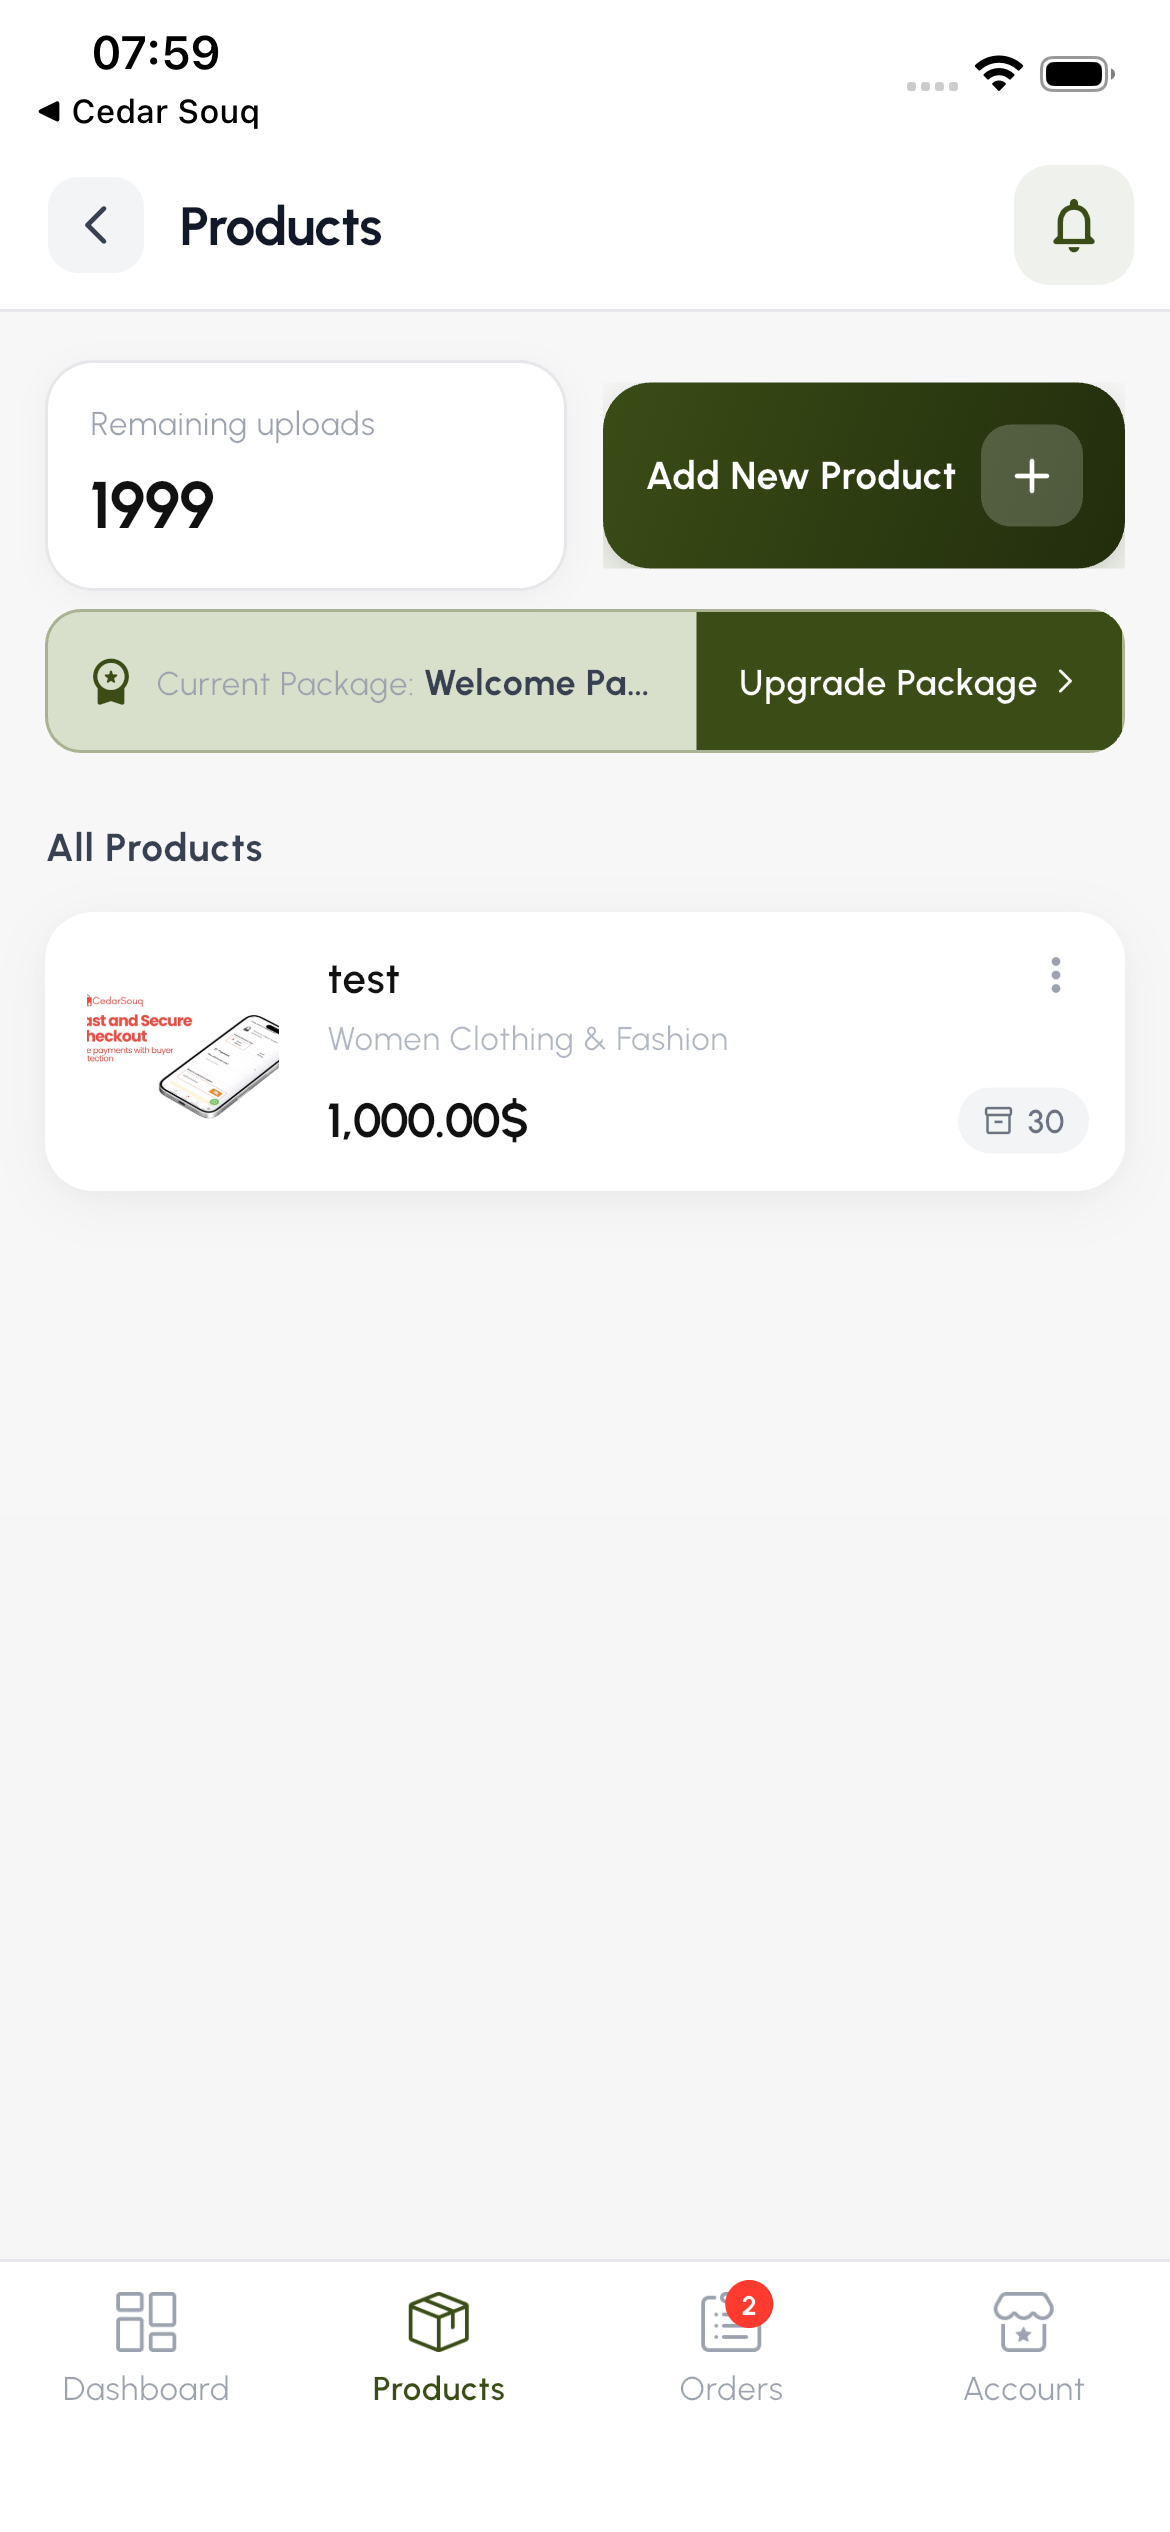This screenshot has height=2532, width=1170.
Task: Go back using the header chevron
Action: 96,225
